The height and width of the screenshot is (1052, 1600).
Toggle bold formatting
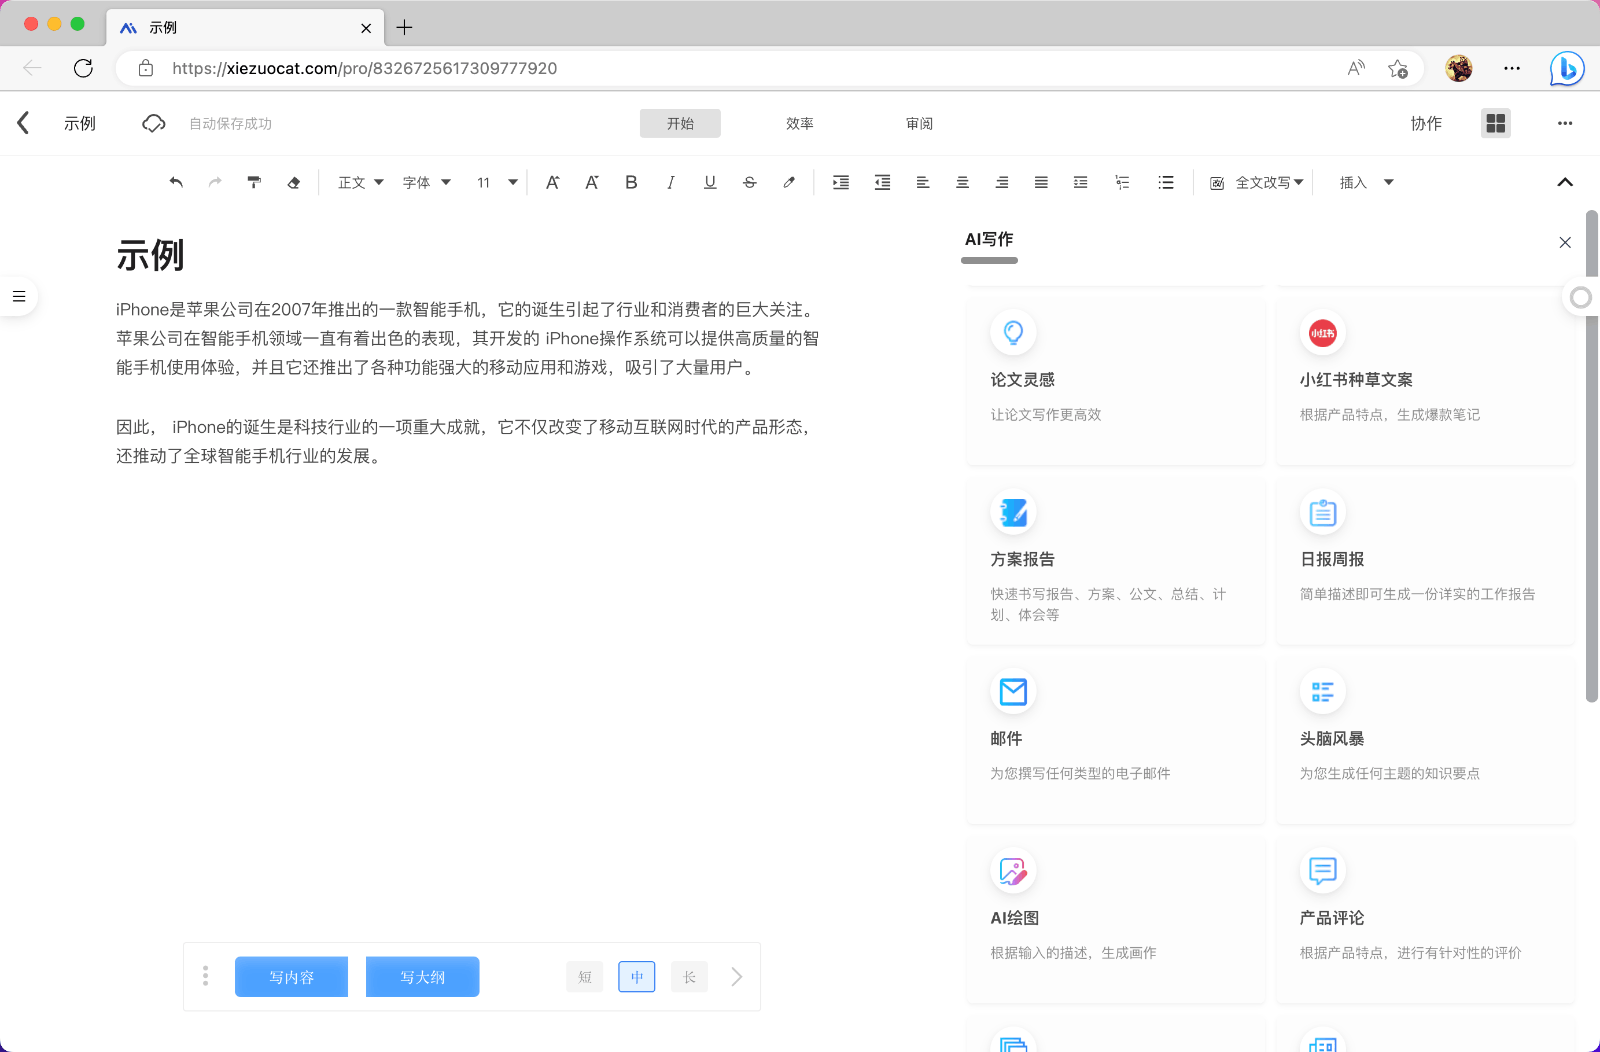(631, 182)
